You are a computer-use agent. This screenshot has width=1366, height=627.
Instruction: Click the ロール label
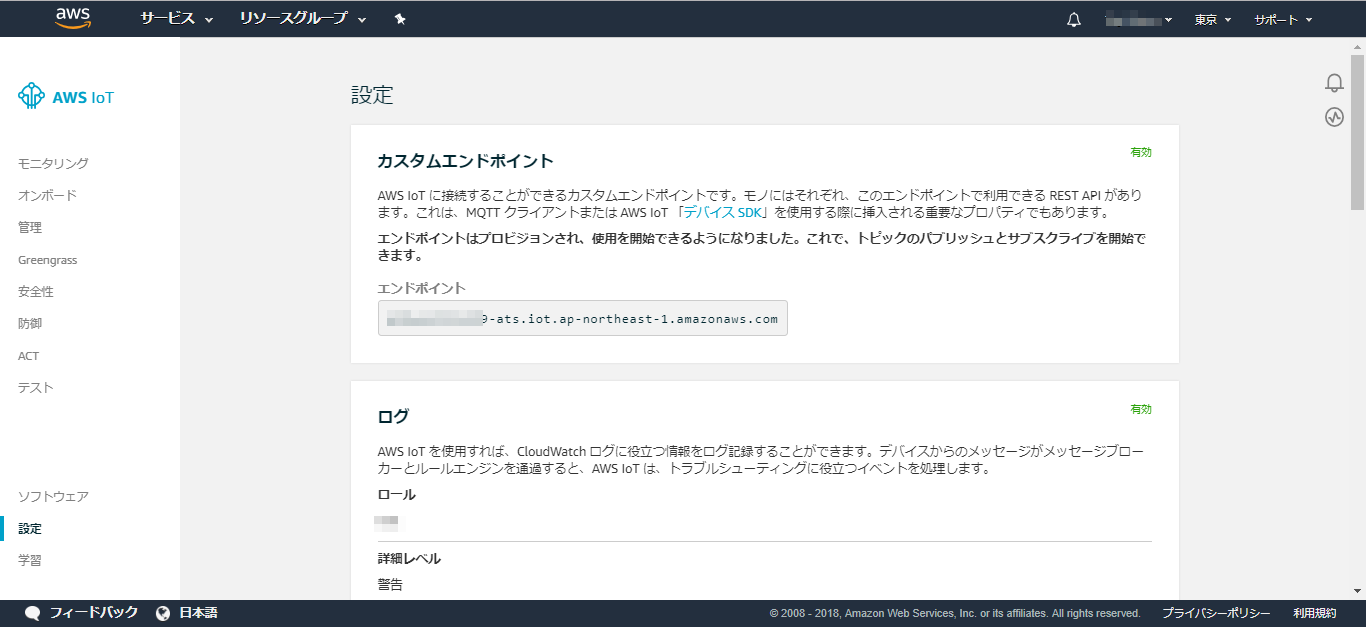(x=396, y=494)
